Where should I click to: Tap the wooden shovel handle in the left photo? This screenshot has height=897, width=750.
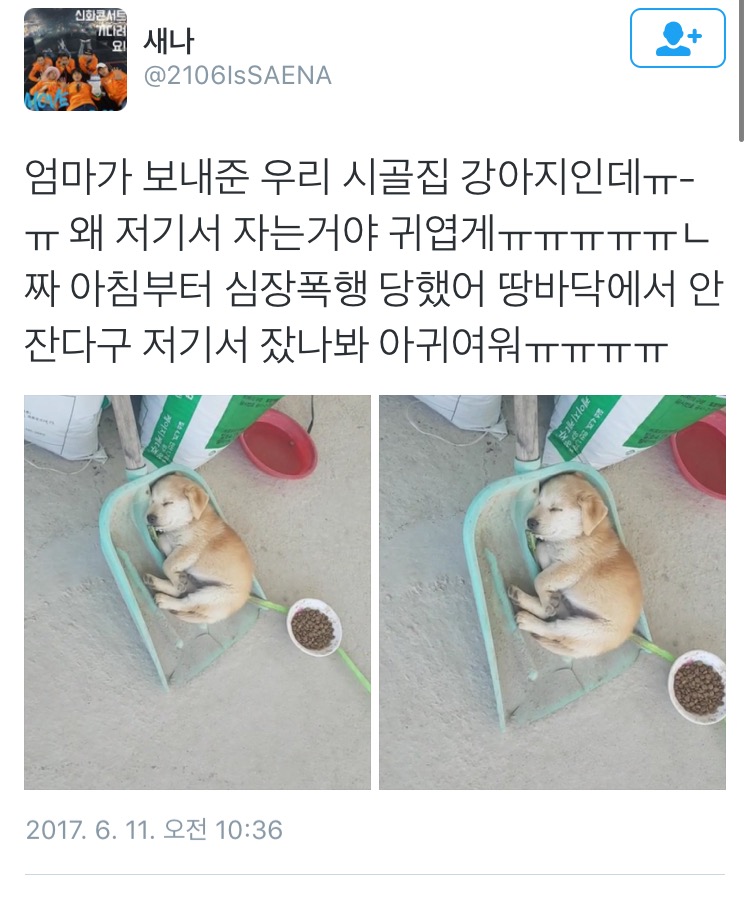[x=127, y=432]
